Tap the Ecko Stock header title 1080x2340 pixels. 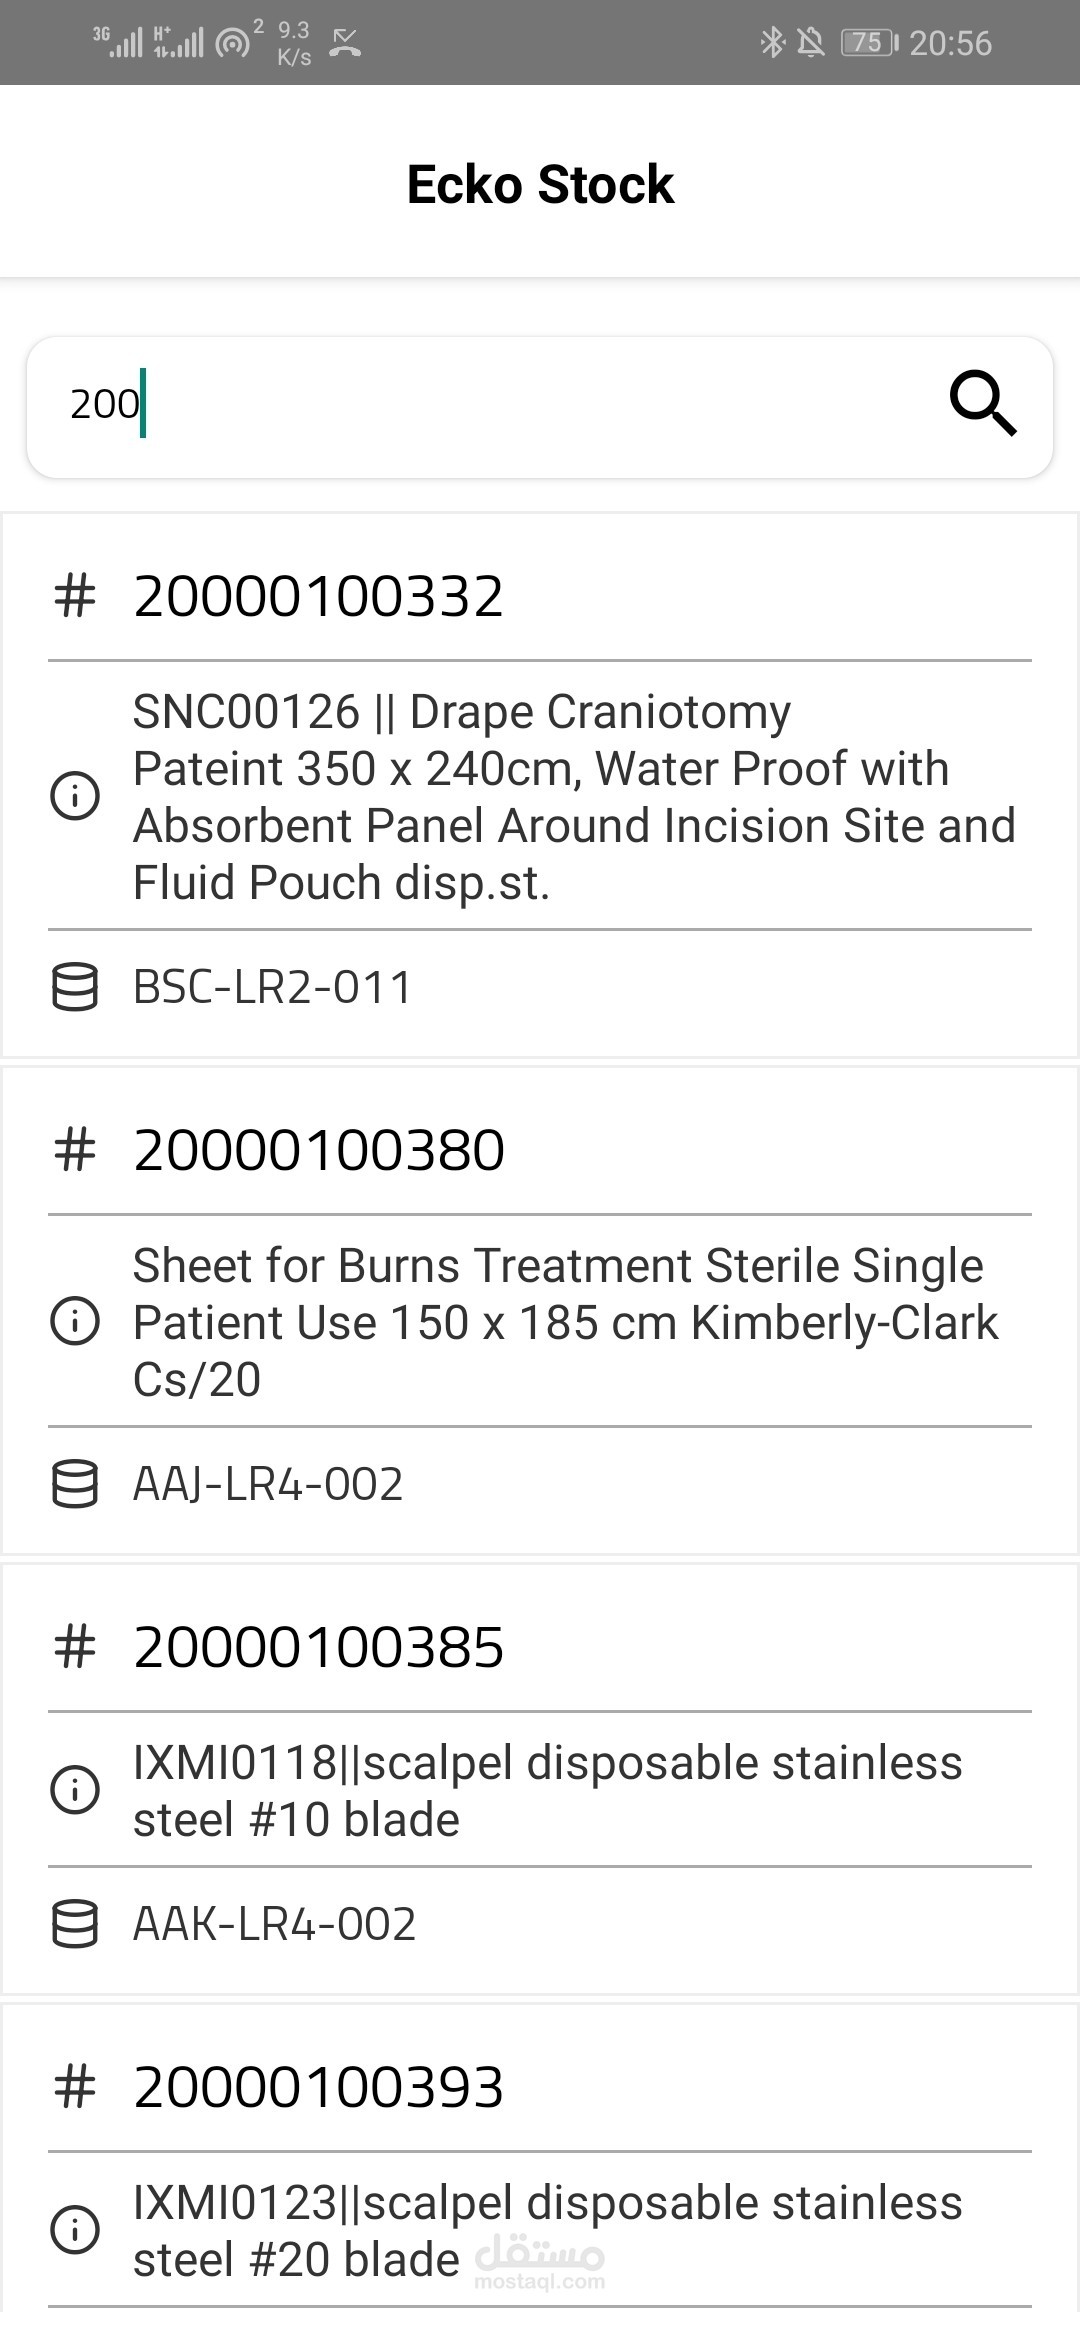(x=540, y=185)
